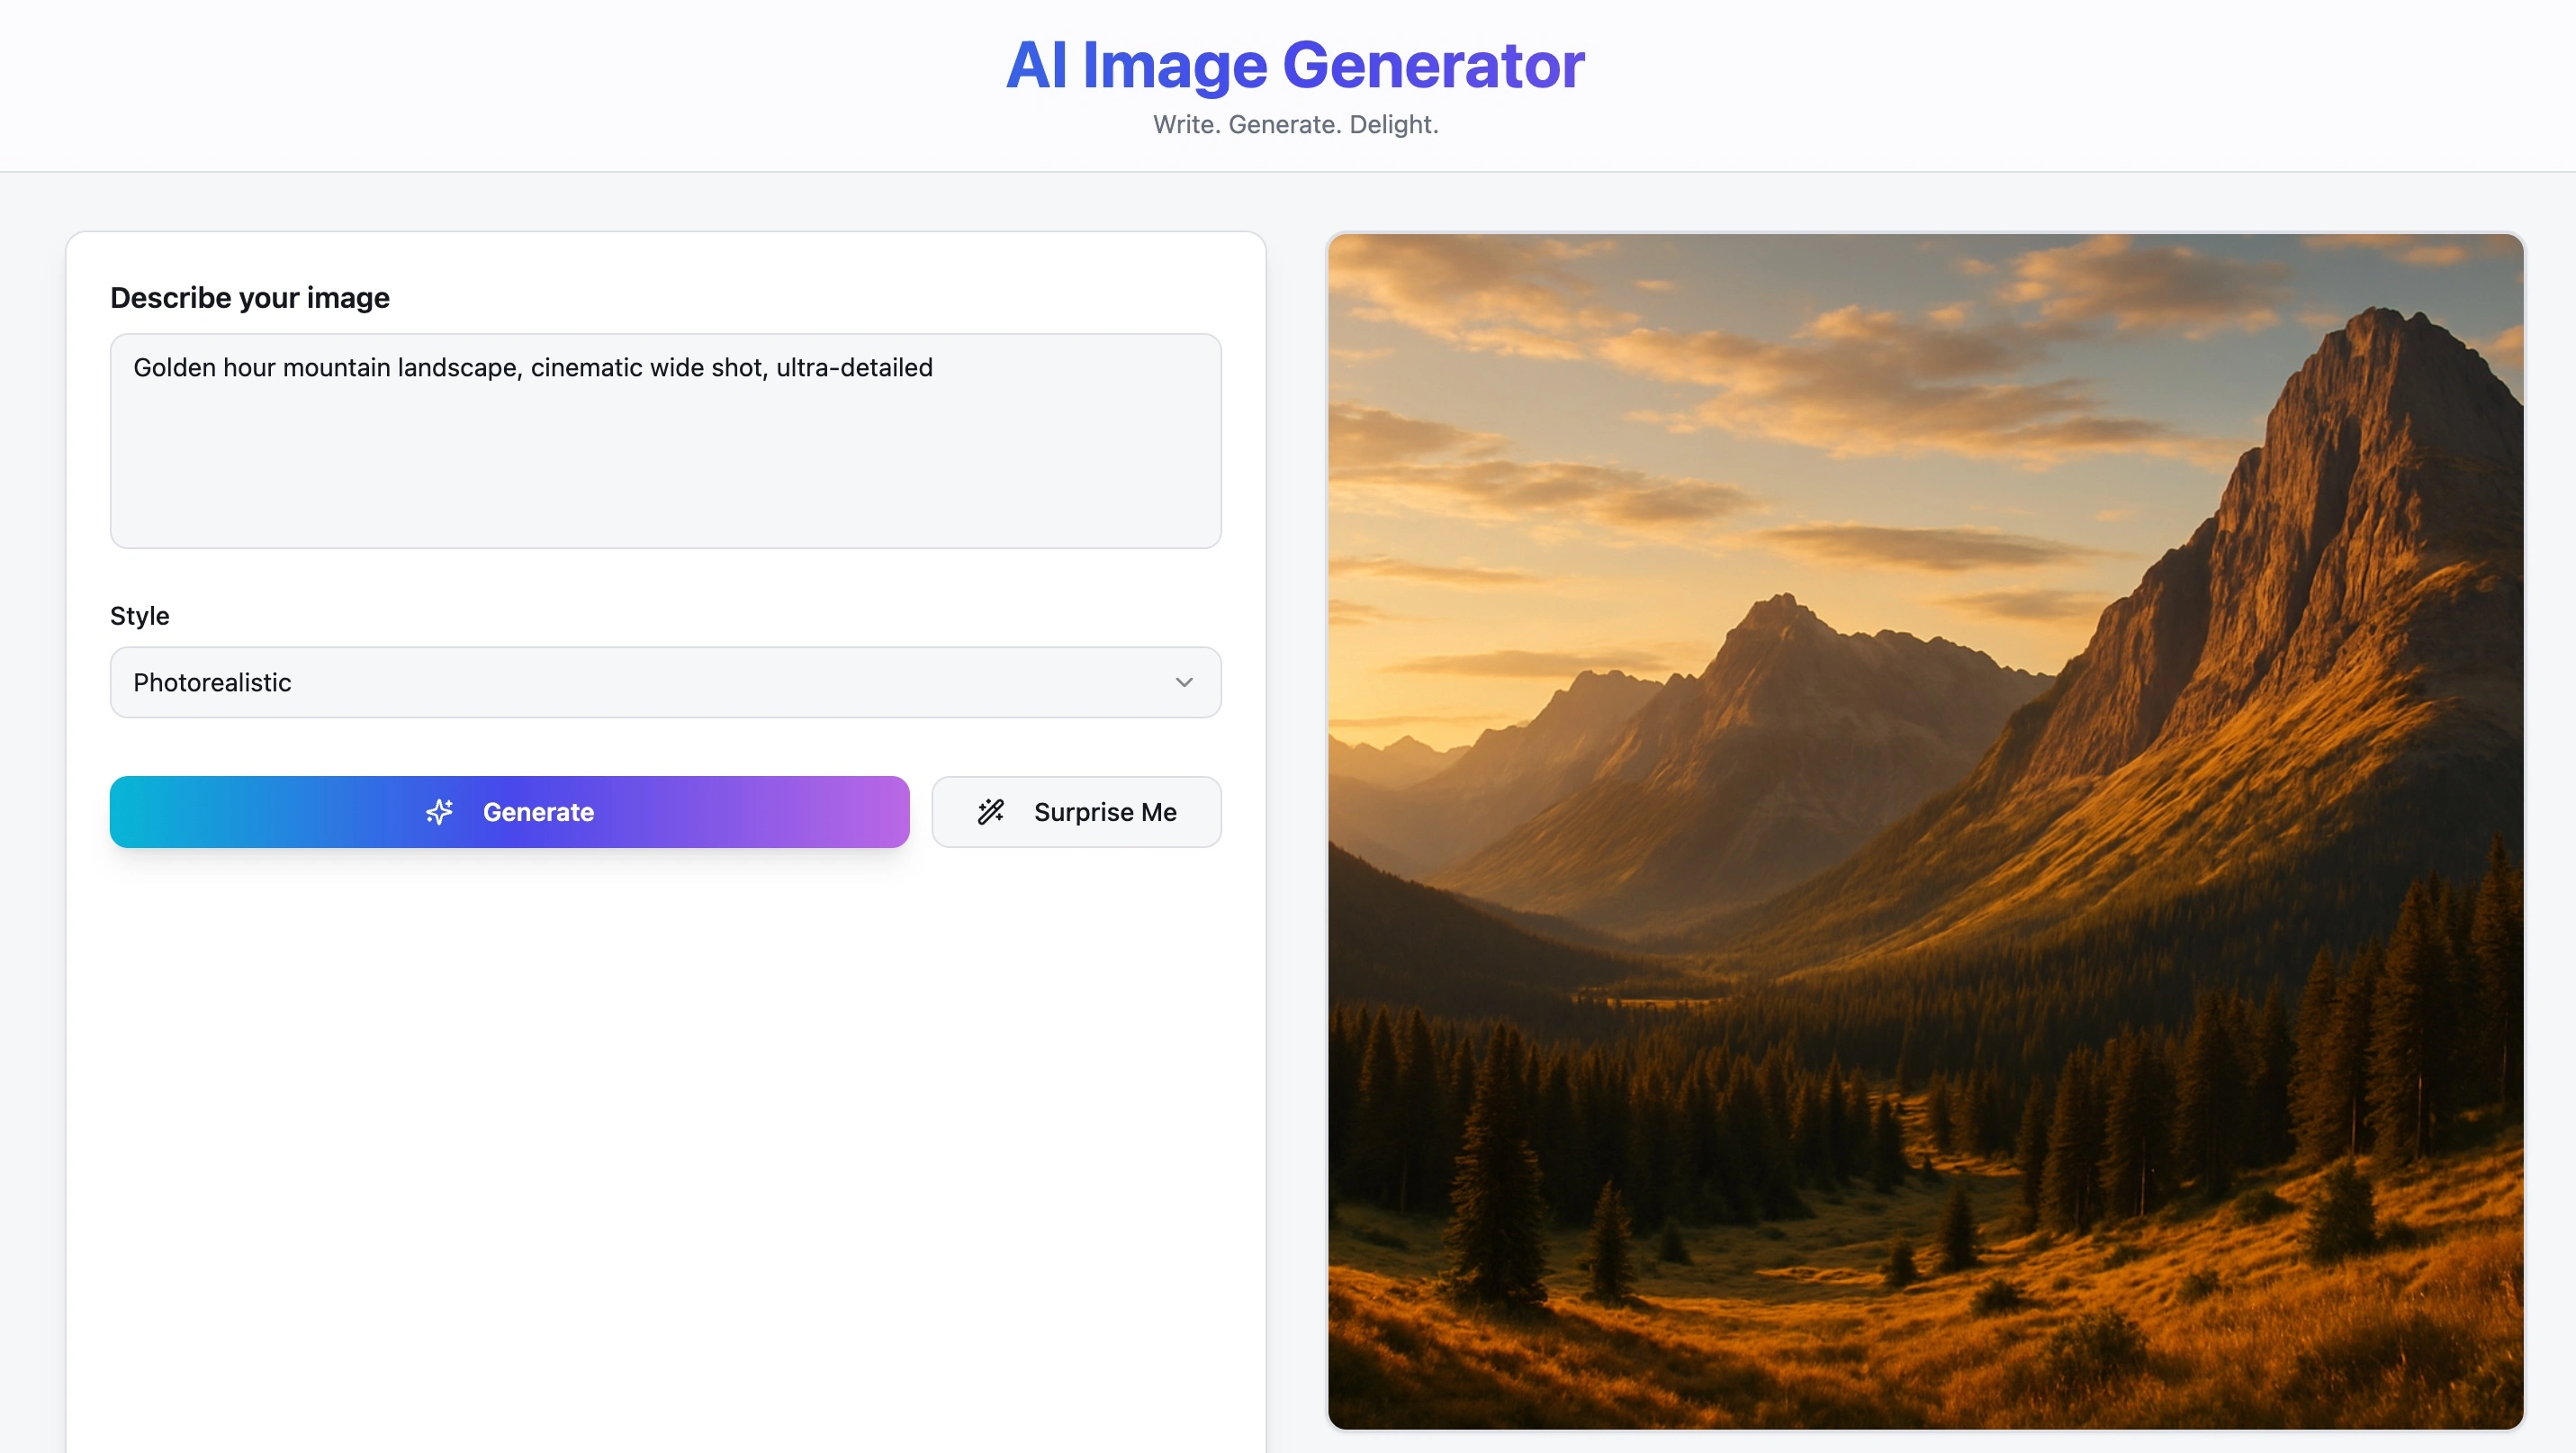Open the Style dropdown chevron

point(1184,683)
